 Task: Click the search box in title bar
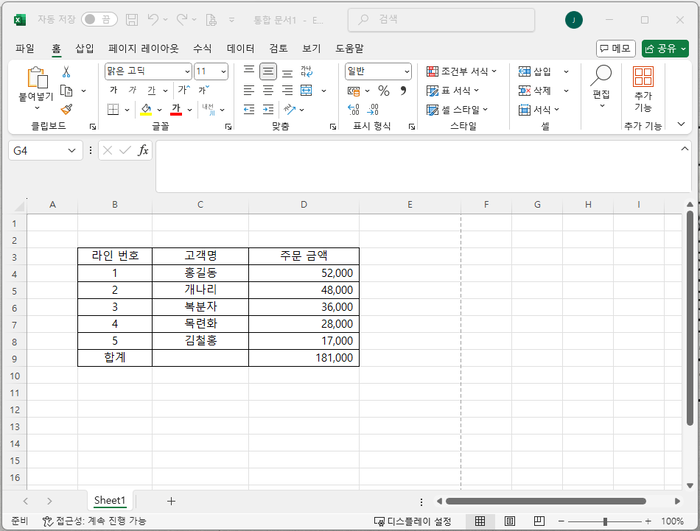(x=441, y=20)
